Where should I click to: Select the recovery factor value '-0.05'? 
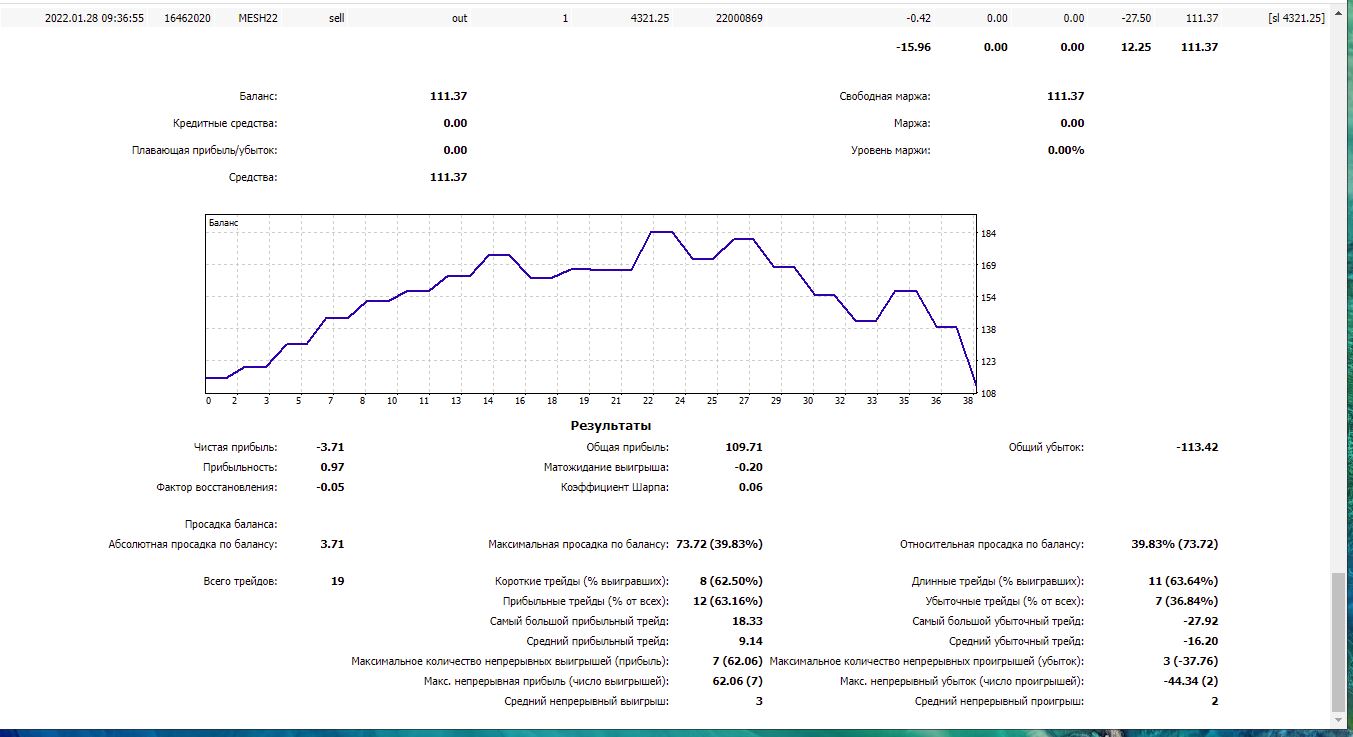330,487
